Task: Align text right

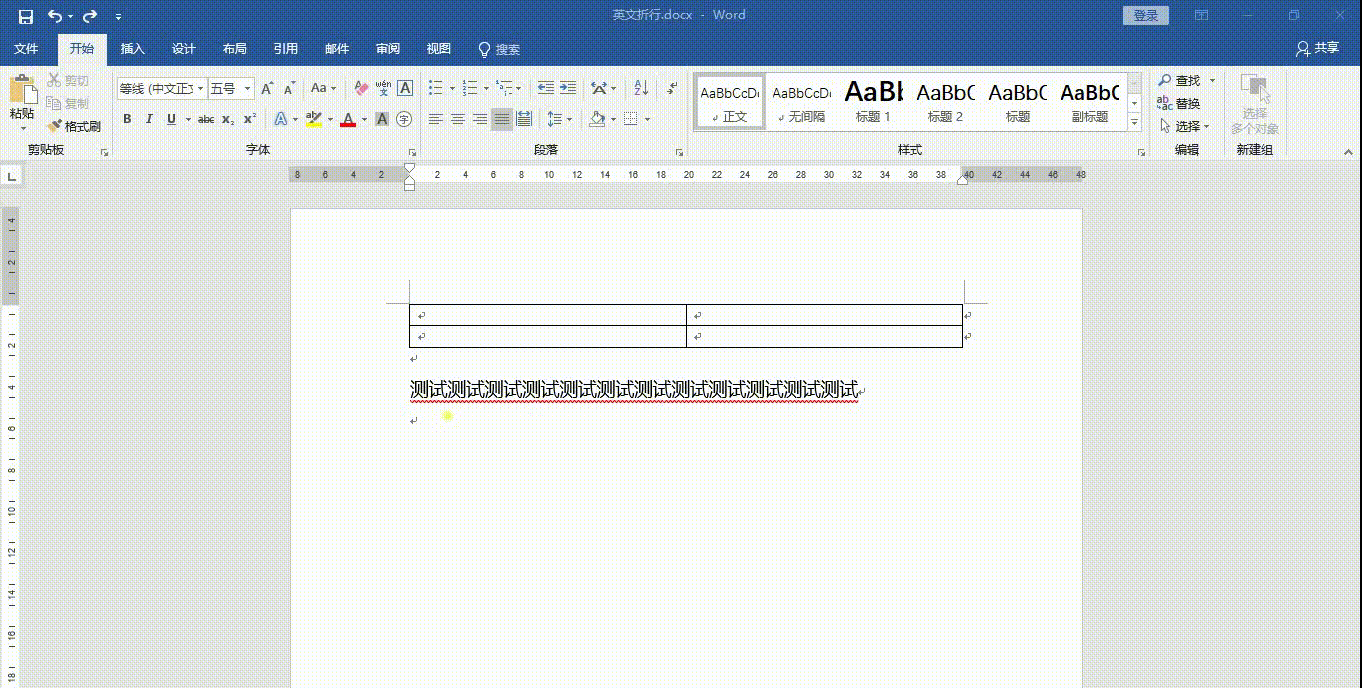Action: pos(480,119)
